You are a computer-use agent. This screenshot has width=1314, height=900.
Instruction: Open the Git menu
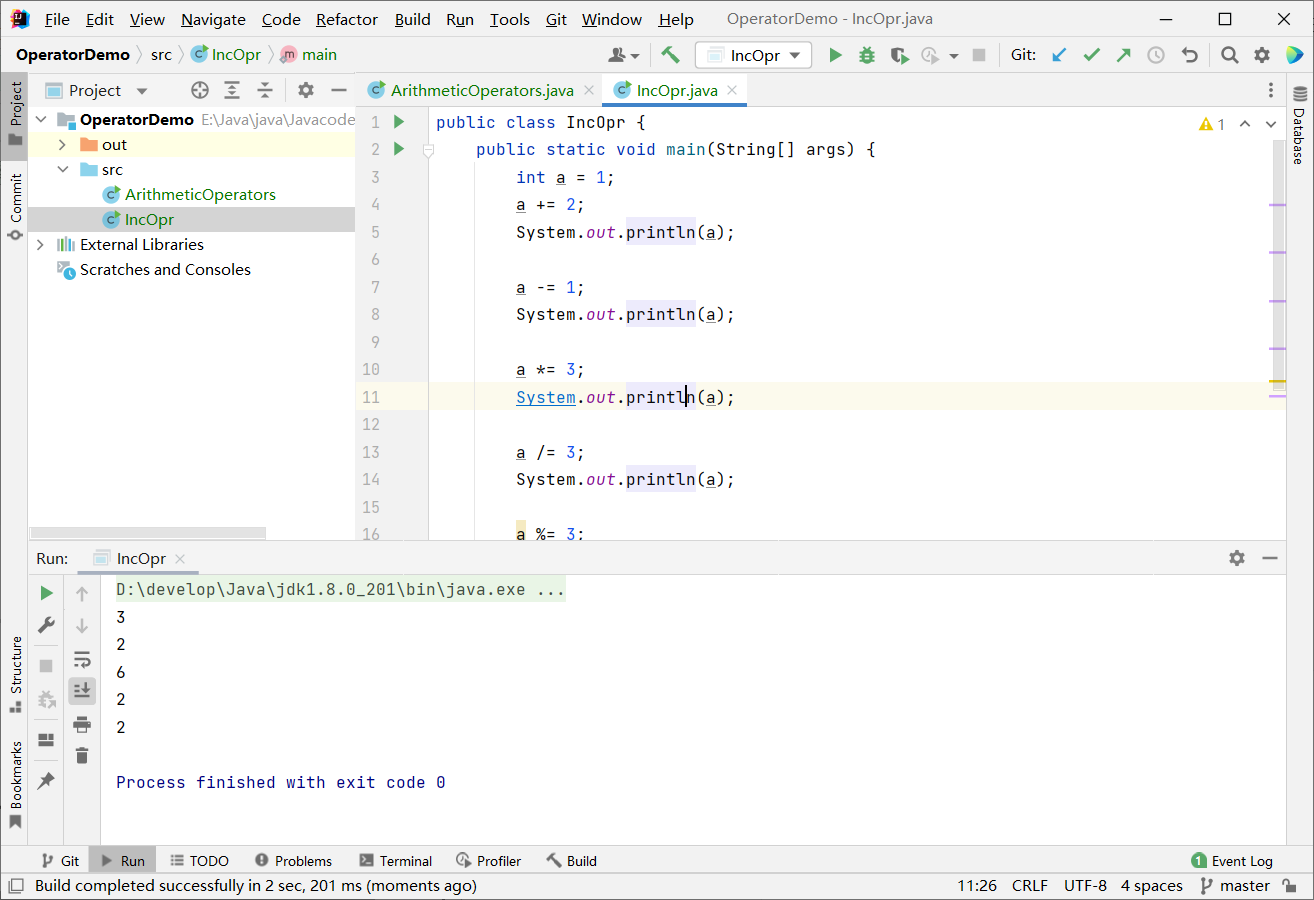coord(556,19)
